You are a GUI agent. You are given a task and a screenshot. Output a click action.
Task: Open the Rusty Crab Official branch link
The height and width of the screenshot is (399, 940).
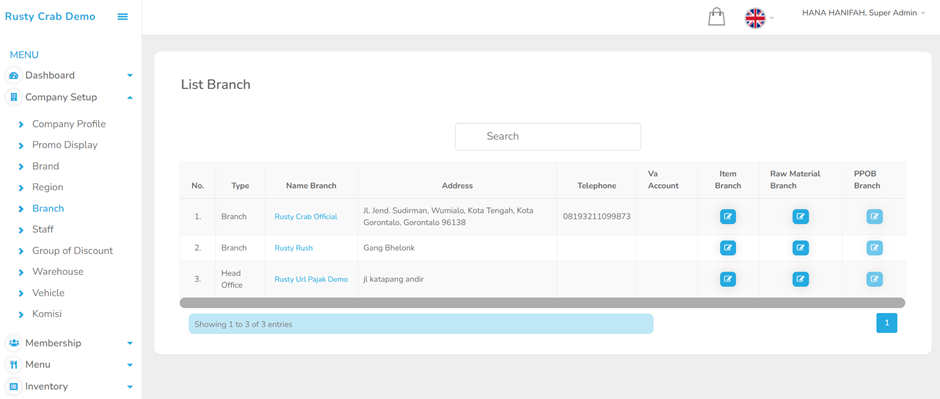pyautogui.click(x=306, y=217)
